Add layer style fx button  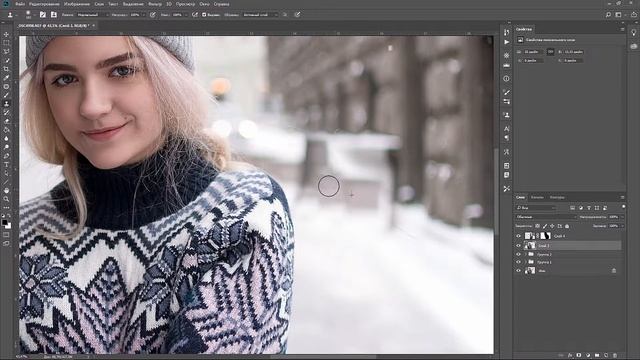570,356
